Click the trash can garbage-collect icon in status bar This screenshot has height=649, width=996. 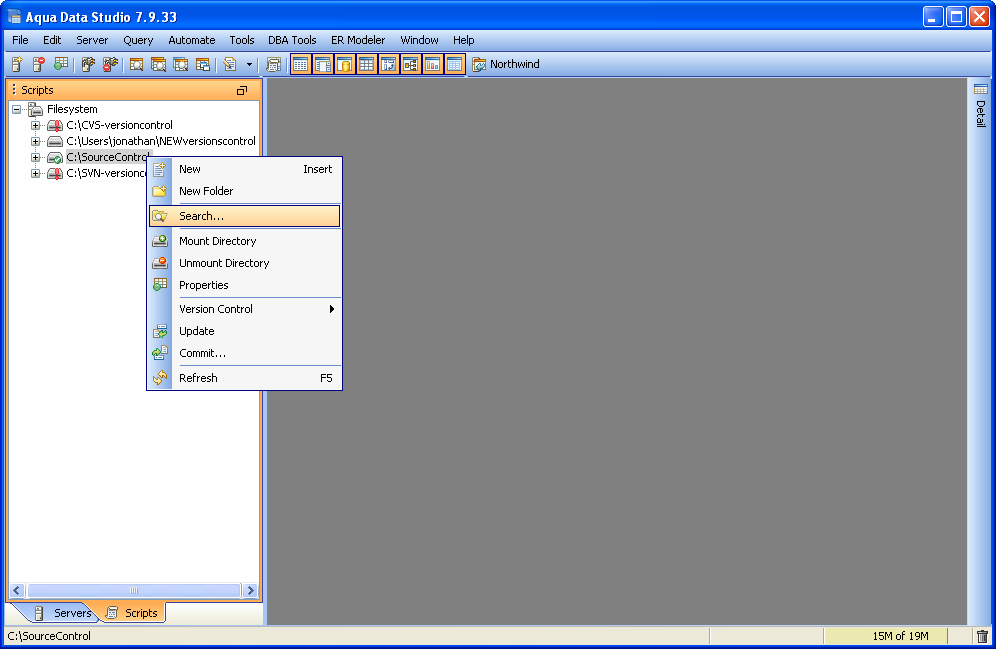(x=982, y=636)
